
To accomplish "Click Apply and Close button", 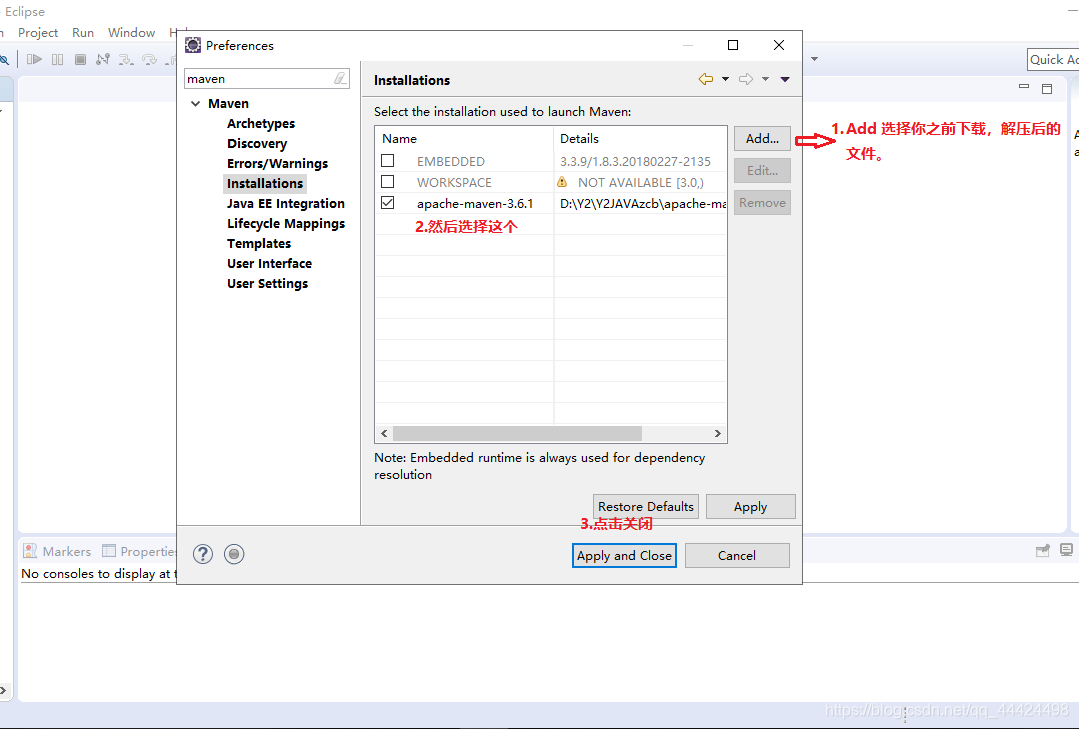I will [x=624, y=556].
